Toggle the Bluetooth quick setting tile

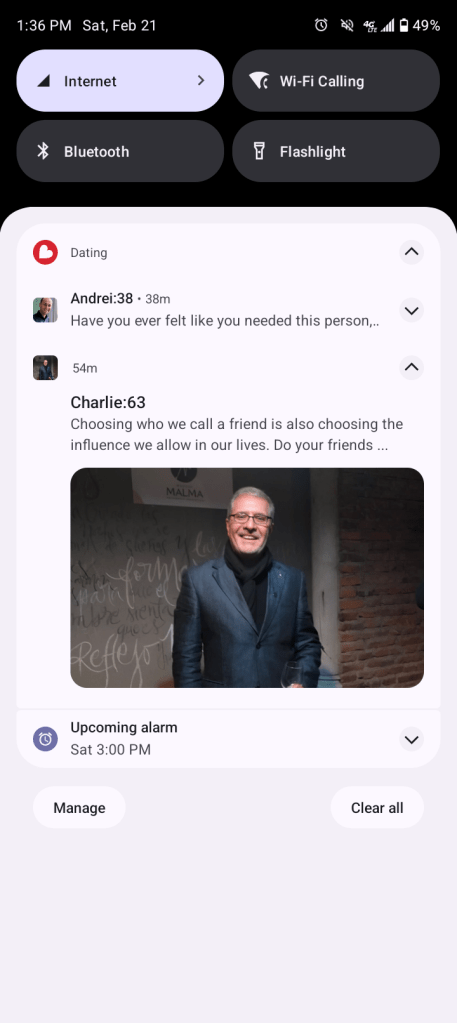(x=120, y=151)
